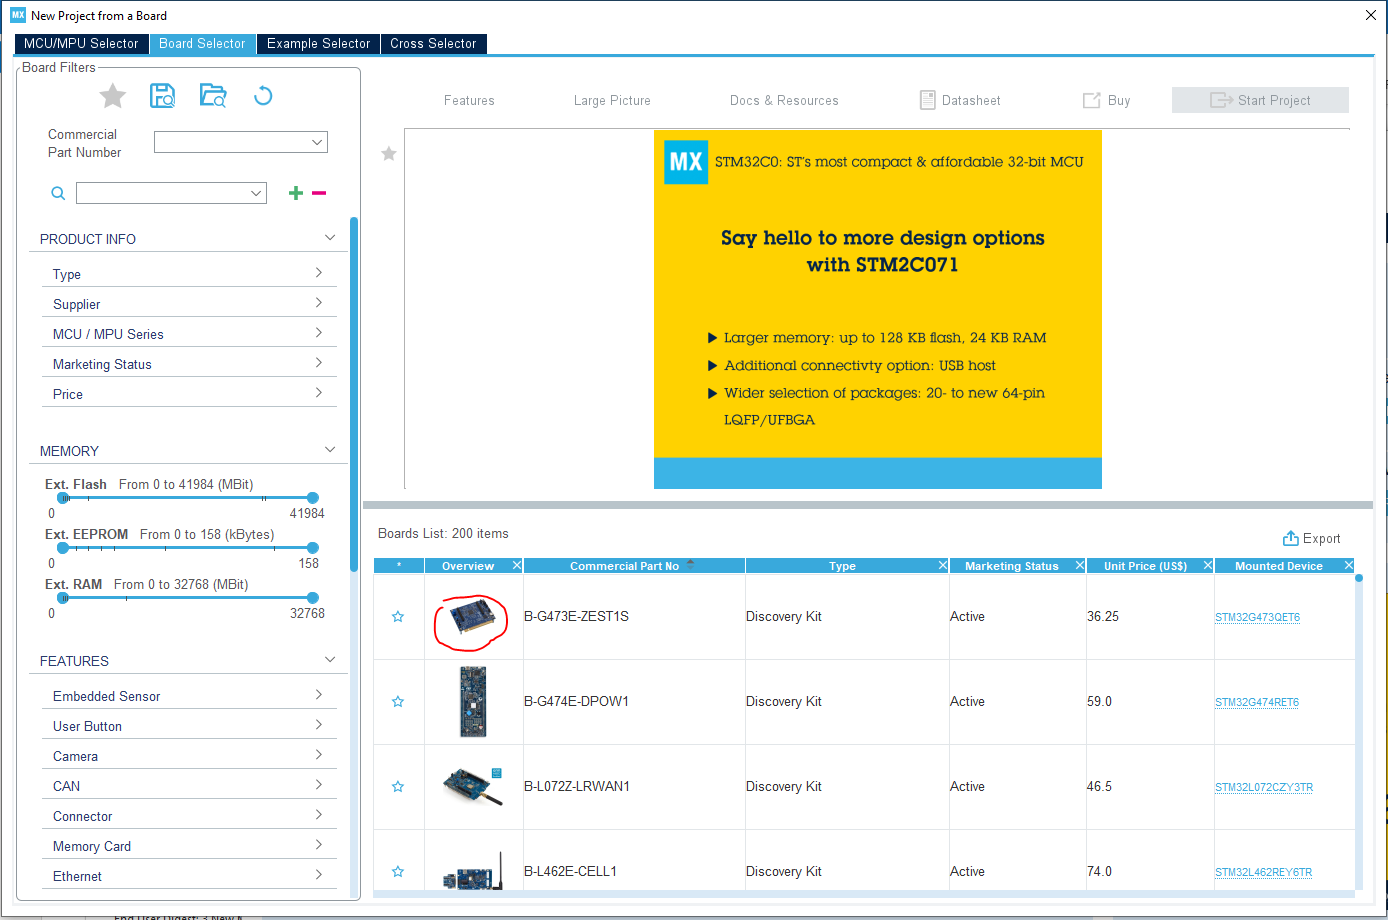Save the current board filters
The image size is (1388, 920).
162,95
